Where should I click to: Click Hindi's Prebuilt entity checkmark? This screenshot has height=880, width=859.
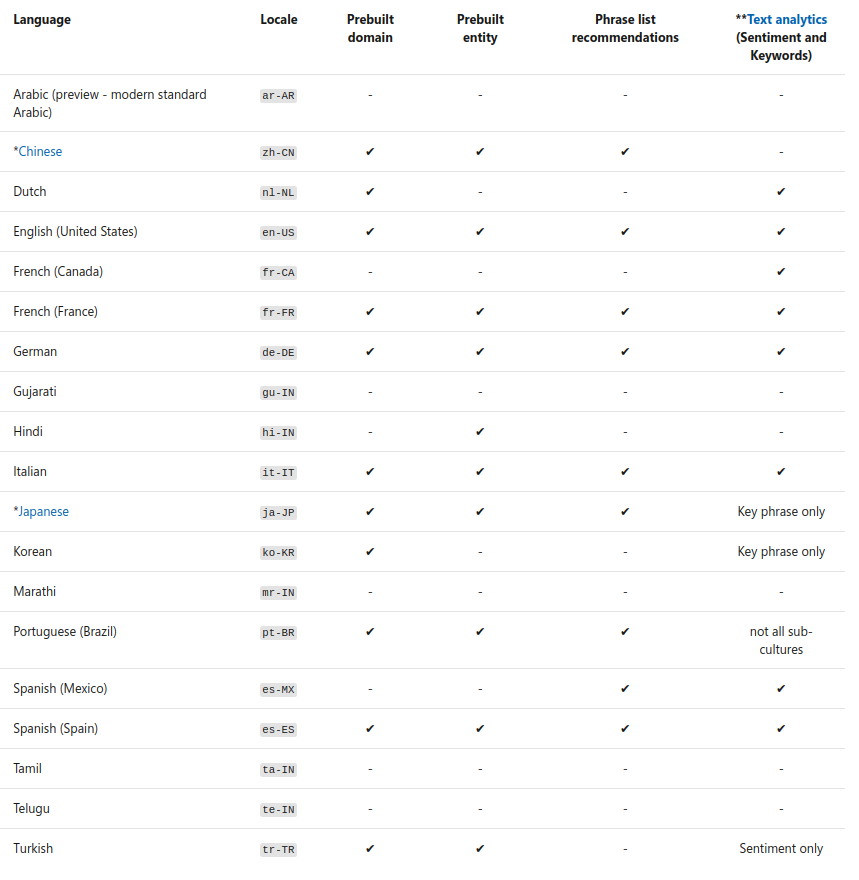[x=480, y=432]
